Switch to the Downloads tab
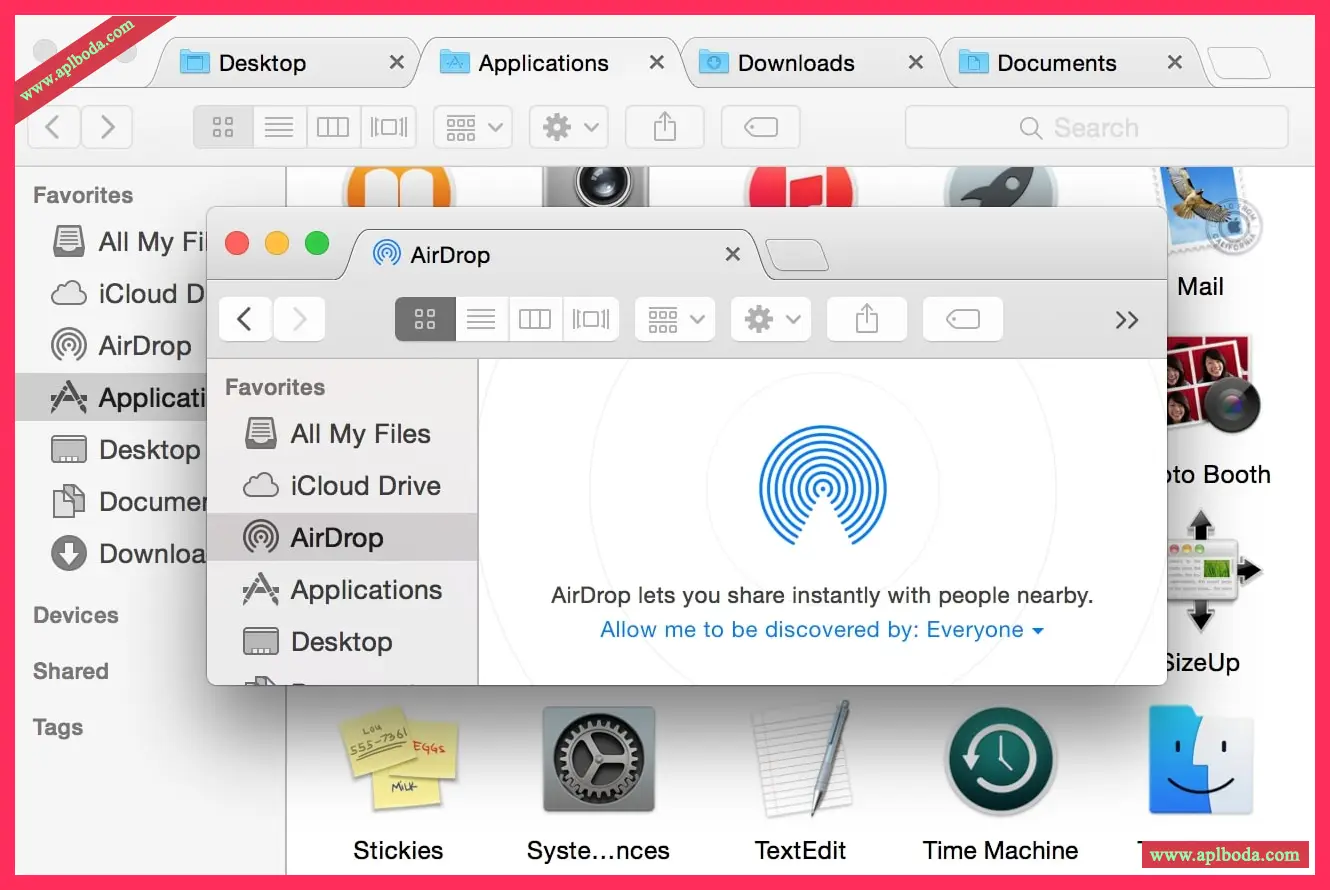Viewport: 1330px width, 890px height. tap(795, 63)
